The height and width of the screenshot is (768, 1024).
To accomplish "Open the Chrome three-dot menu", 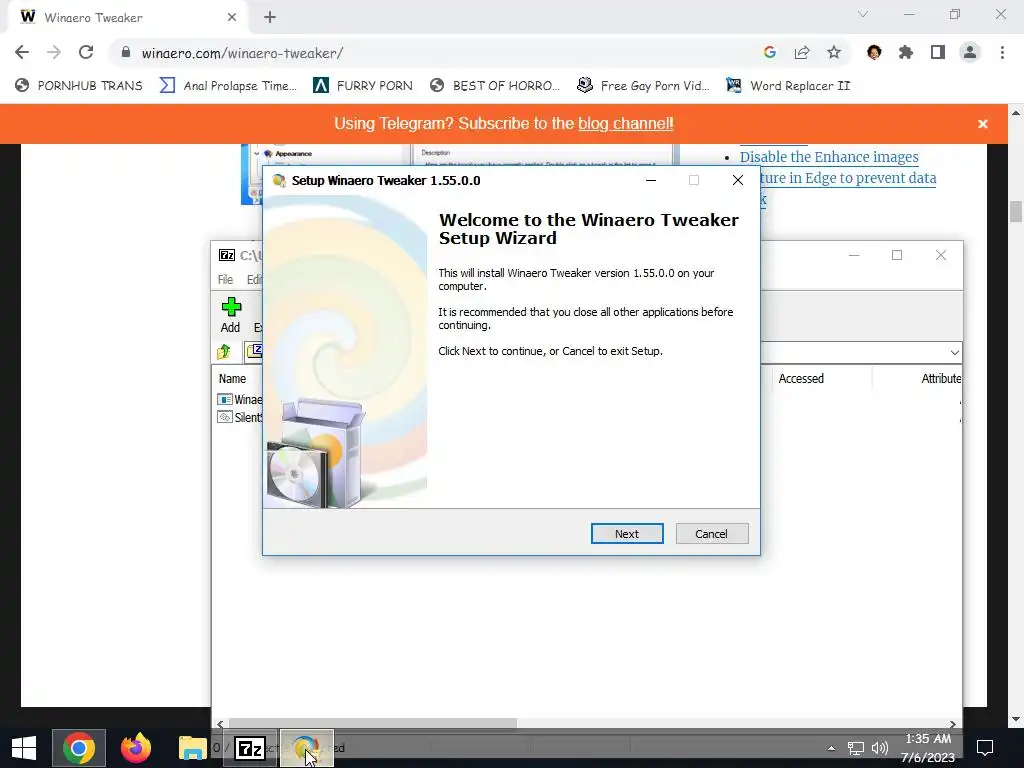I will (1002, 53).
